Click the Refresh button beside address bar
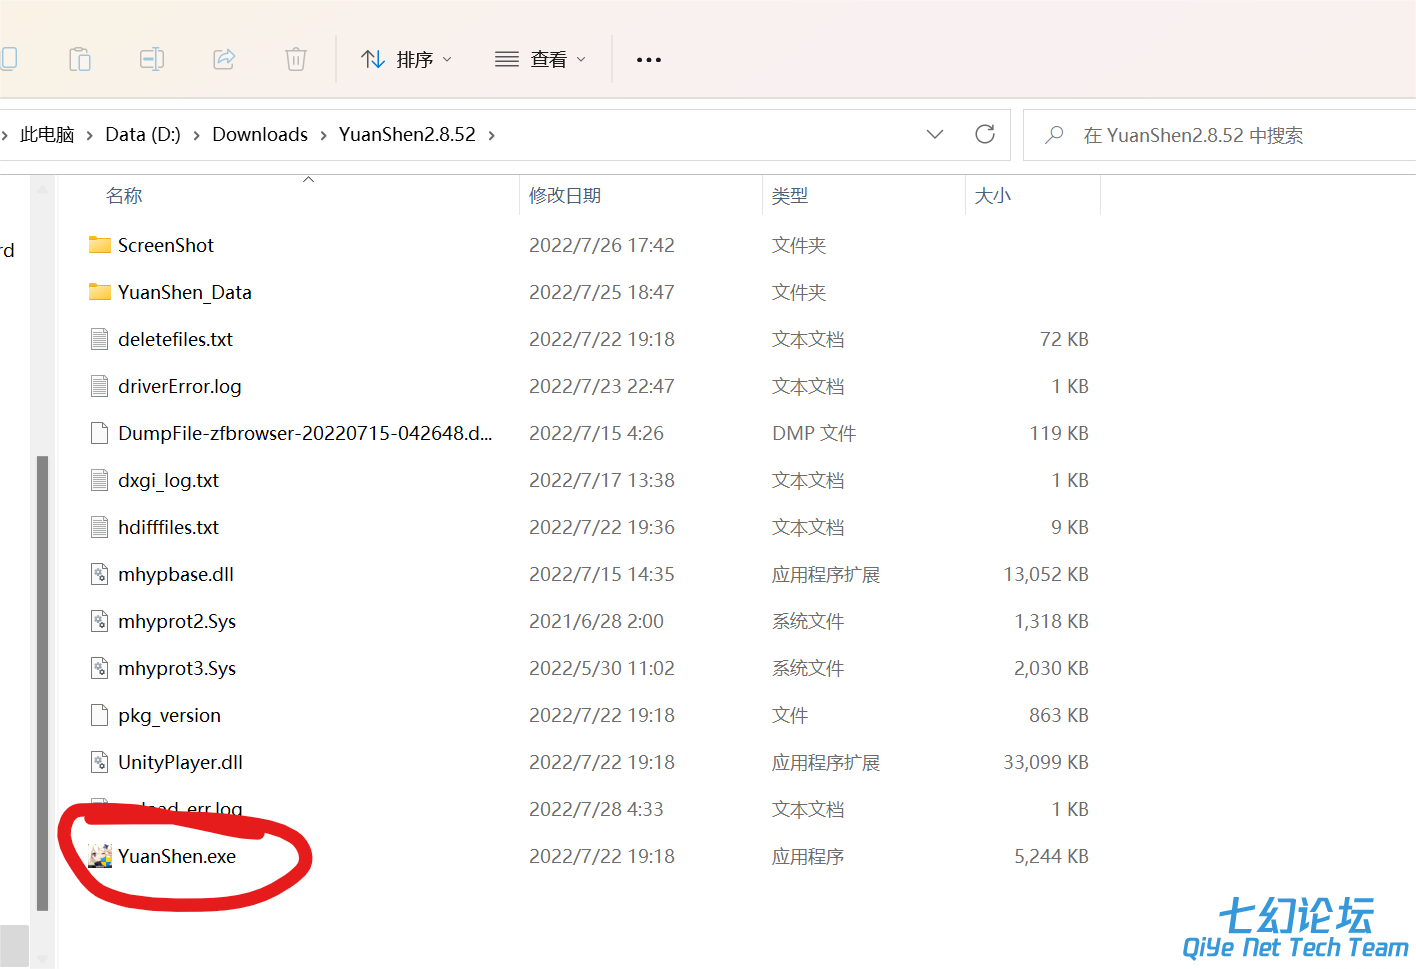 (985, 134)
